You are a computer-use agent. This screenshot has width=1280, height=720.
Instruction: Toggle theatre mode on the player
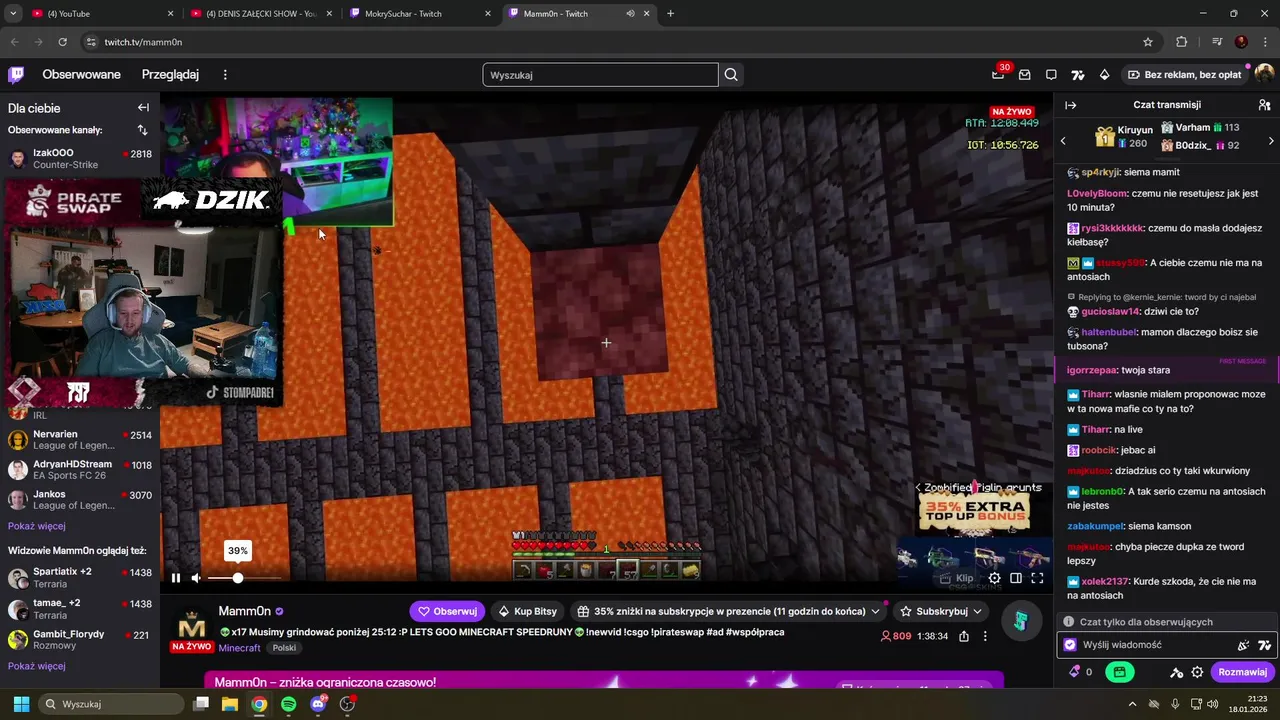[1015, 578]
